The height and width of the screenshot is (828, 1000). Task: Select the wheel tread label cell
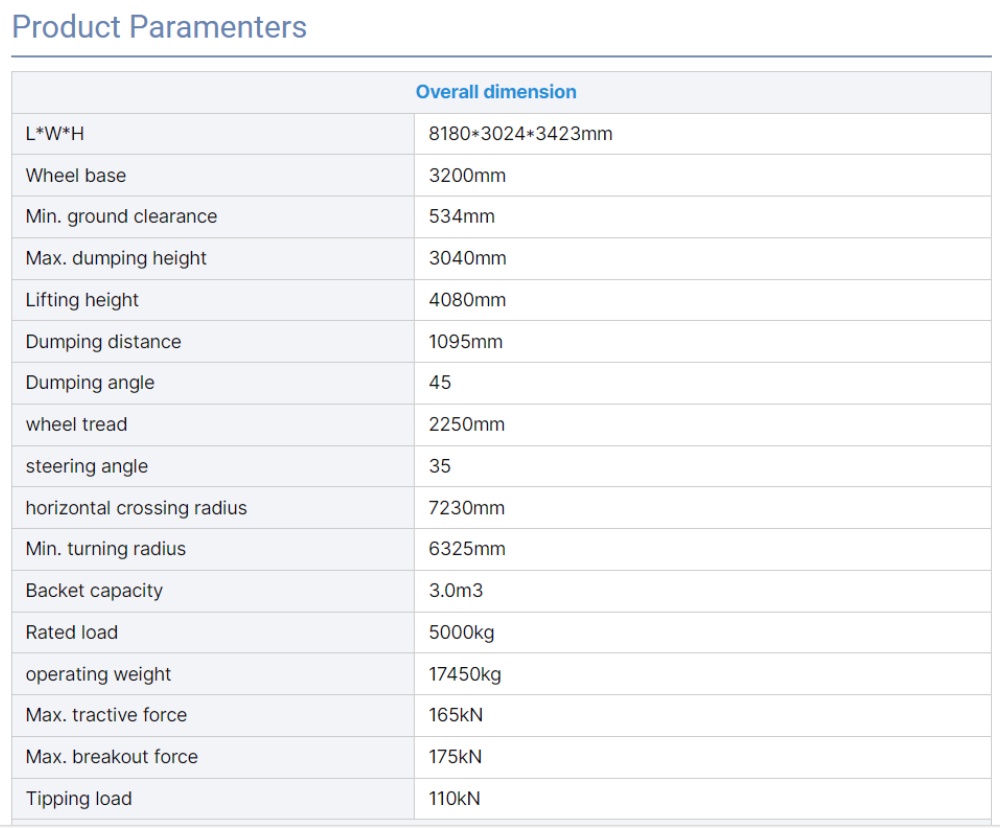click(x=76, y=425)
